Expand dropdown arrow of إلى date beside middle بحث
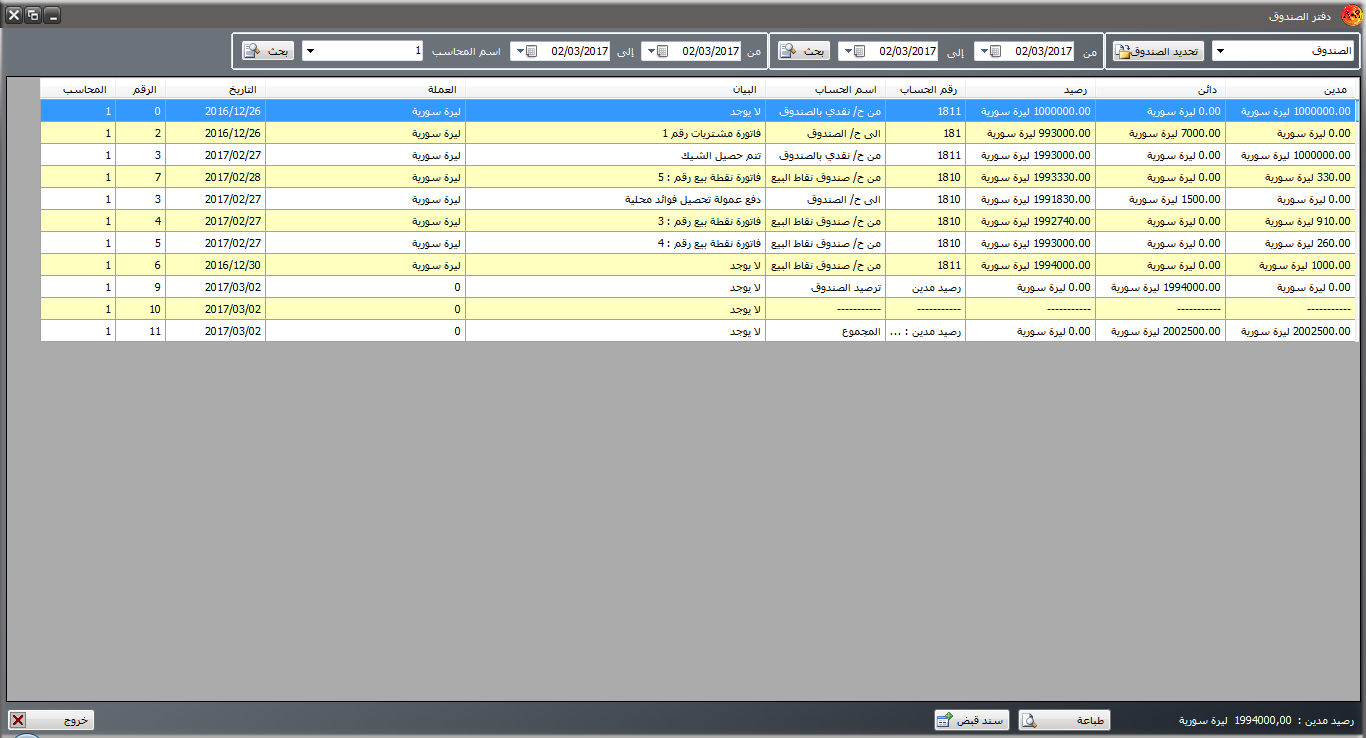1366x738 pixels. (845, 51)
